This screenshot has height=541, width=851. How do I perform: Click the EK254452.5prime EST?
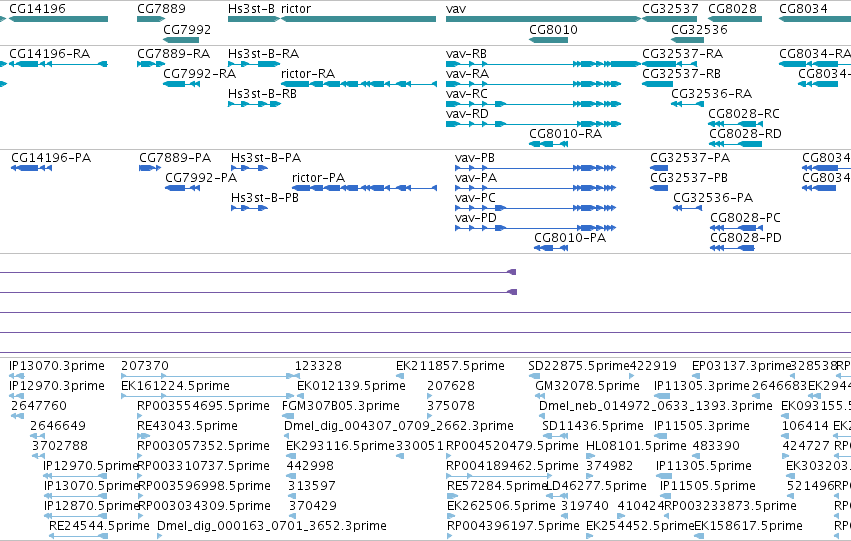coord(589,536)
